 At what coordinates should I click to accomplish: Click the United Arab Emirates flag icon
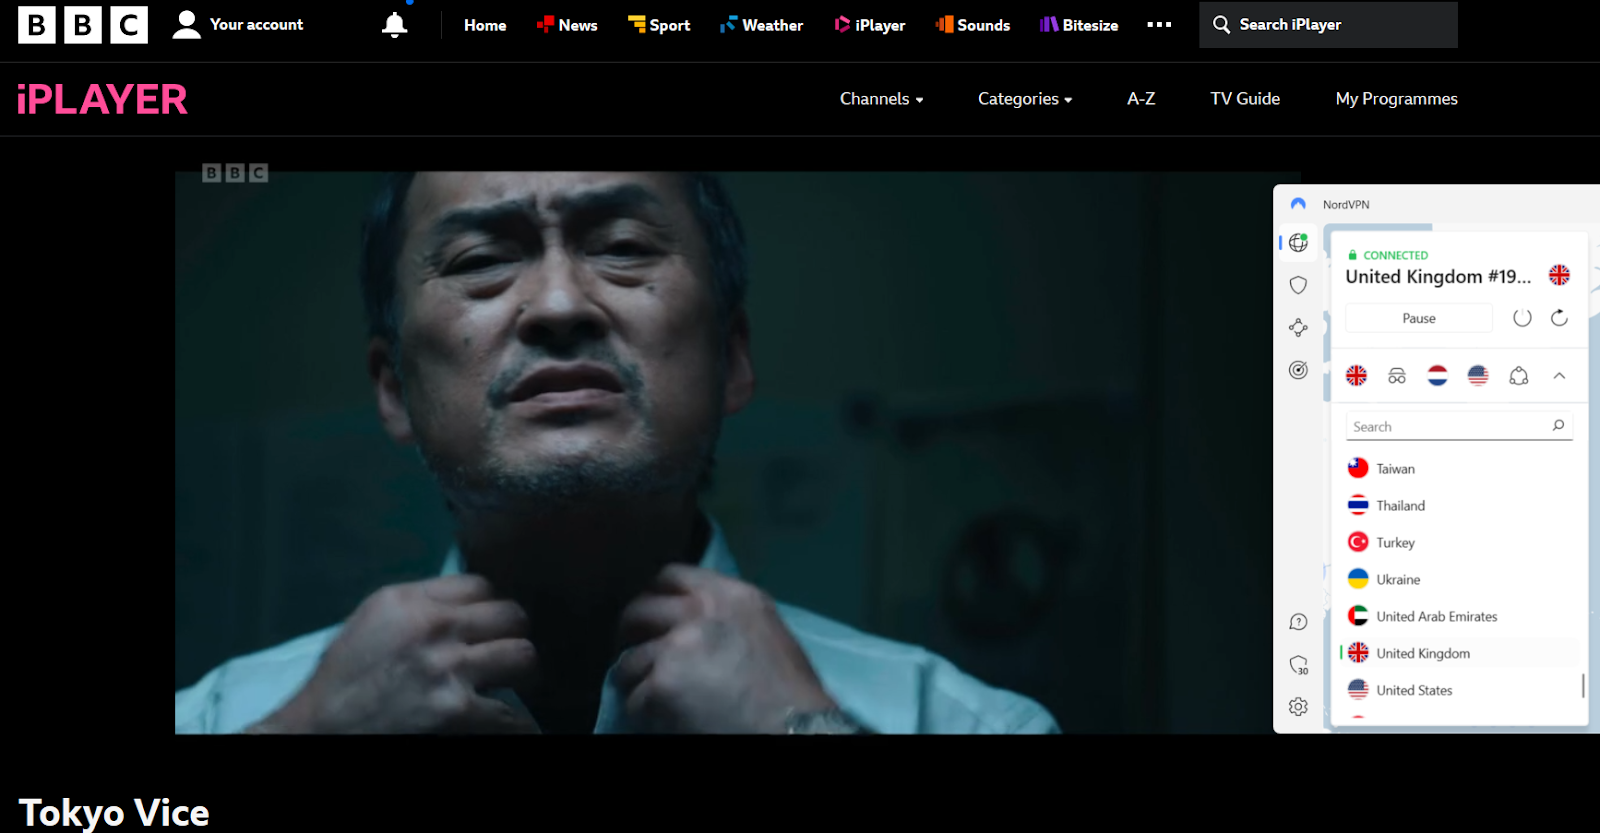click(1358, 616)
